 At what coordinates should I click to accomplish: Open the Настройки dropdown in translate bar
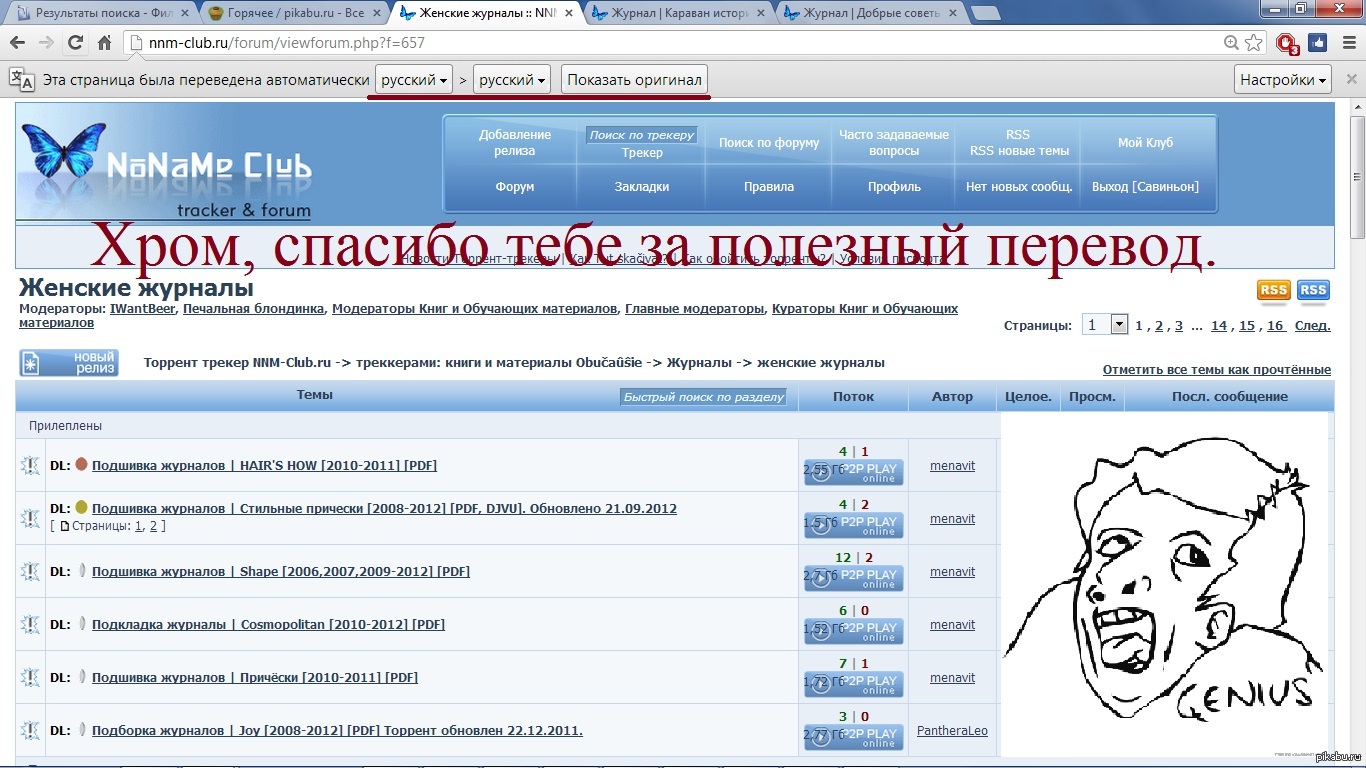[x=1283, y=80]
